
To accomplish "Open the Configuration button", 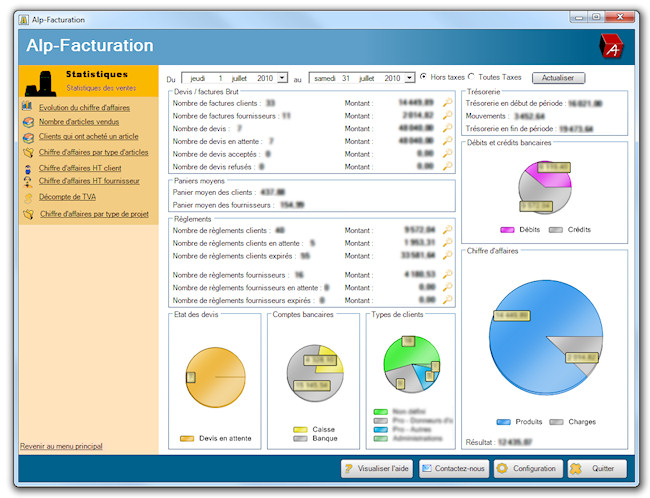I will point(526,468).
